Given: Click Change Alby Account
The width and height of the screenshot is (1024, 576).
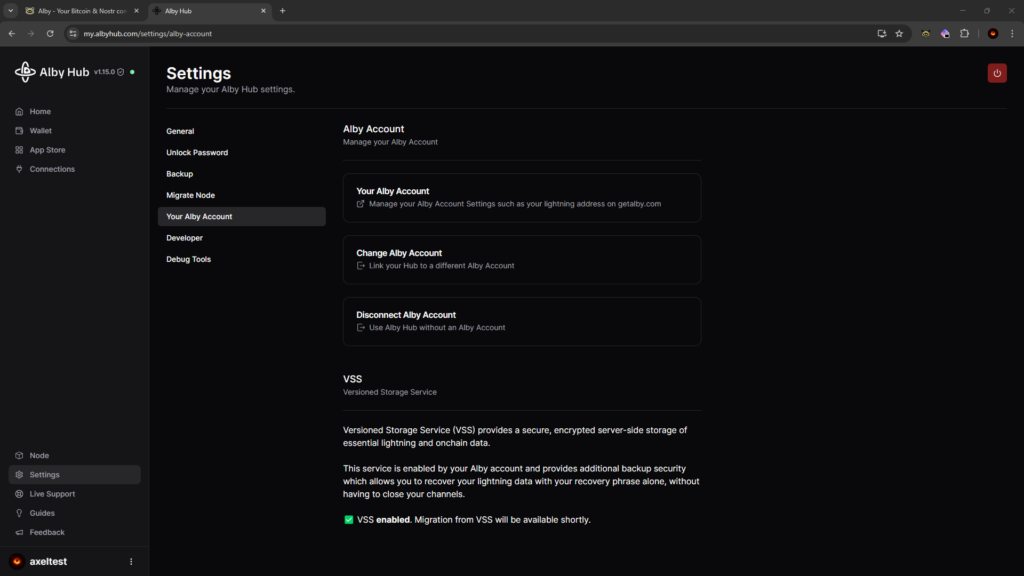Looking at the screenshot, I should click(521, 259).
